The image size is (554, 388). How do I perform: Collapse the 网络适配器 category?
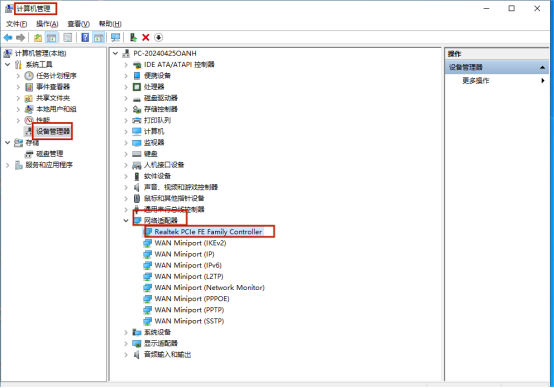tap(126, 221)
